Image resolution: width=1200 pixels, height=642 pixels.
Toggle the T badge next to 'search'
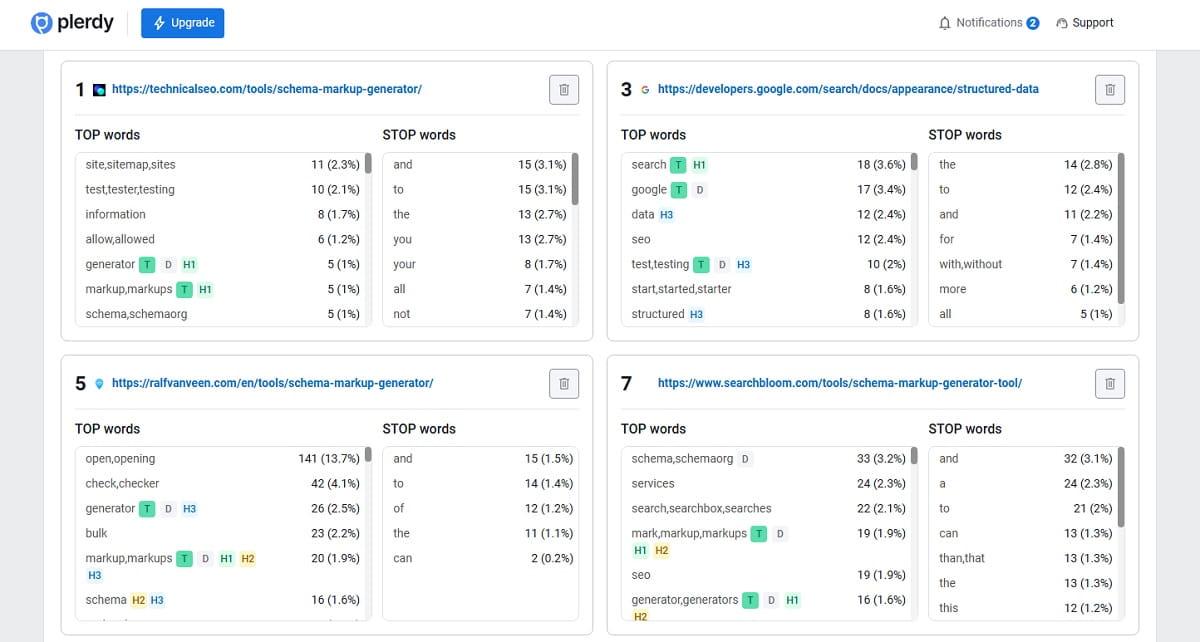click(x=680, y=164)
